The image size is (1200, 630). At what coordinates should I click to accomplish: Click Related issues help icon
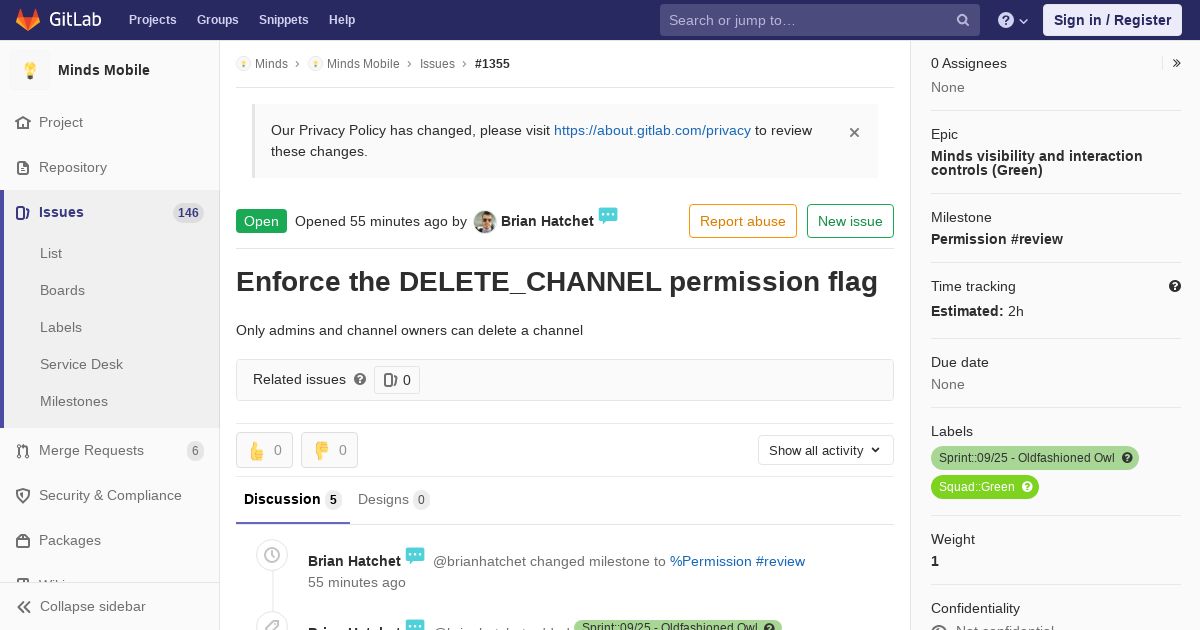coord(360,379)
